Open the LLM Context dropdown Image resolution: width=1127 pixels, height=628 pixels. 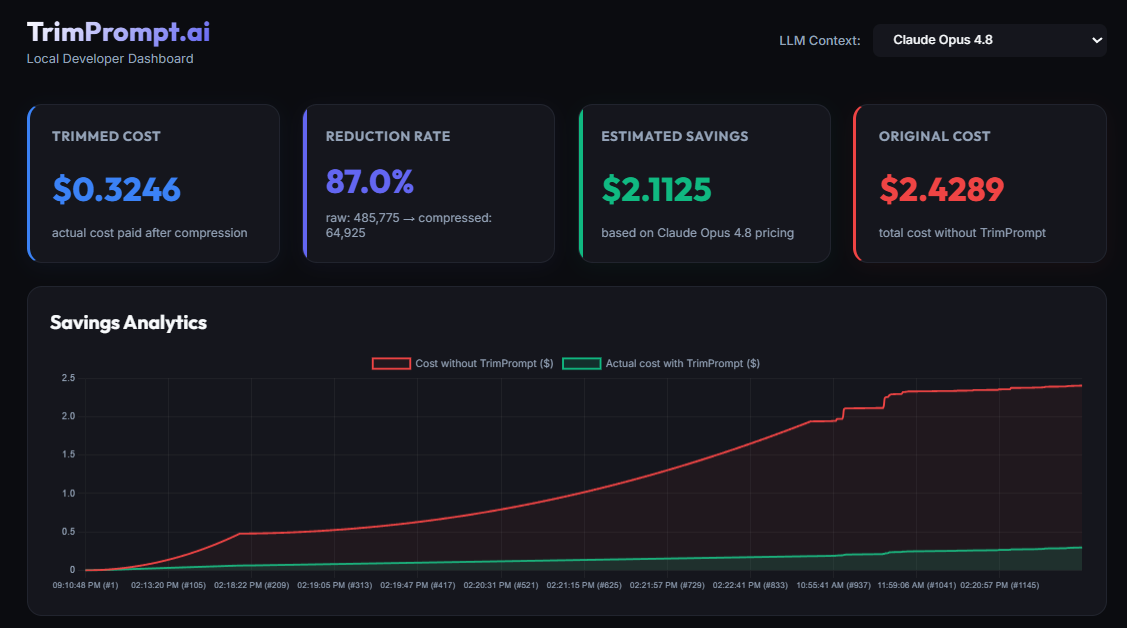click(989, 40)
